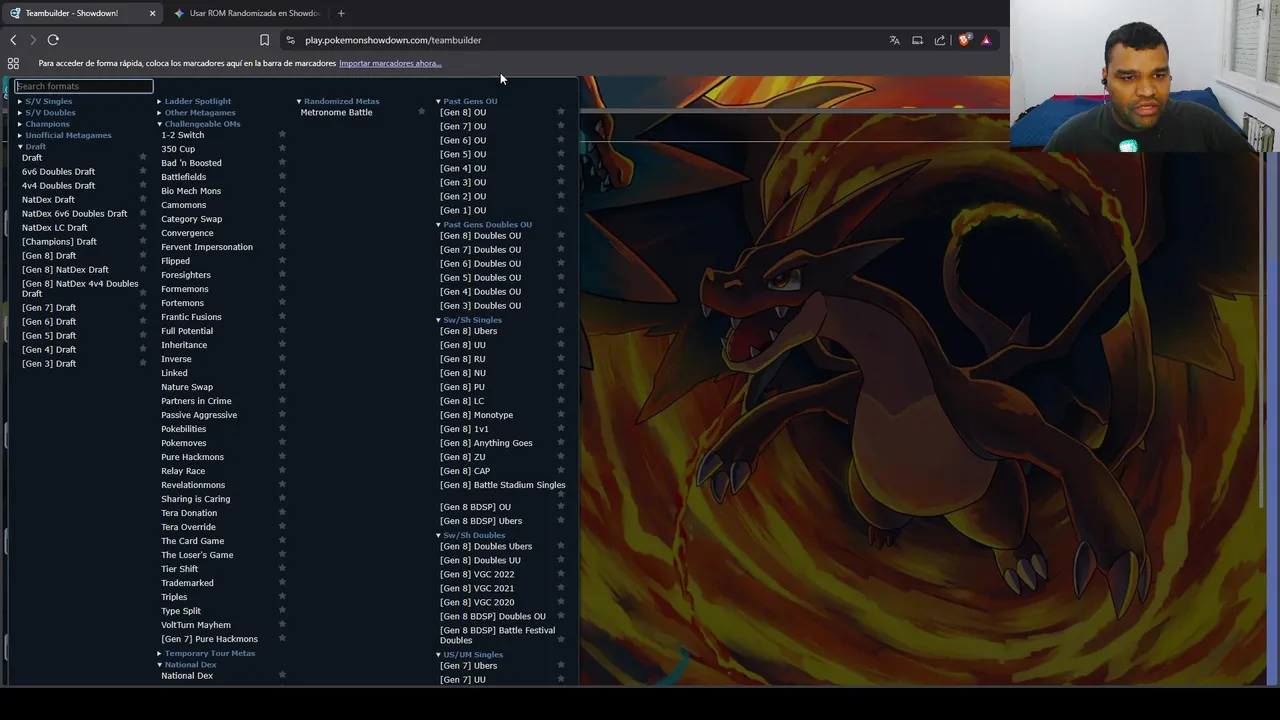Select the Metronome Battle format
Screen dimensions: 1280x720
(x=336, y=112)
